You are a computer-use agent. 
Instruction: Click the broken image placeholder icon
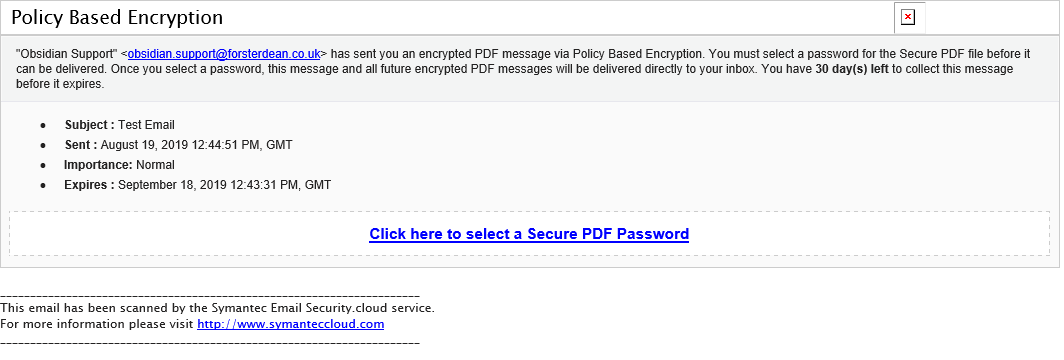pyautogui.click(x=908, y=18)
